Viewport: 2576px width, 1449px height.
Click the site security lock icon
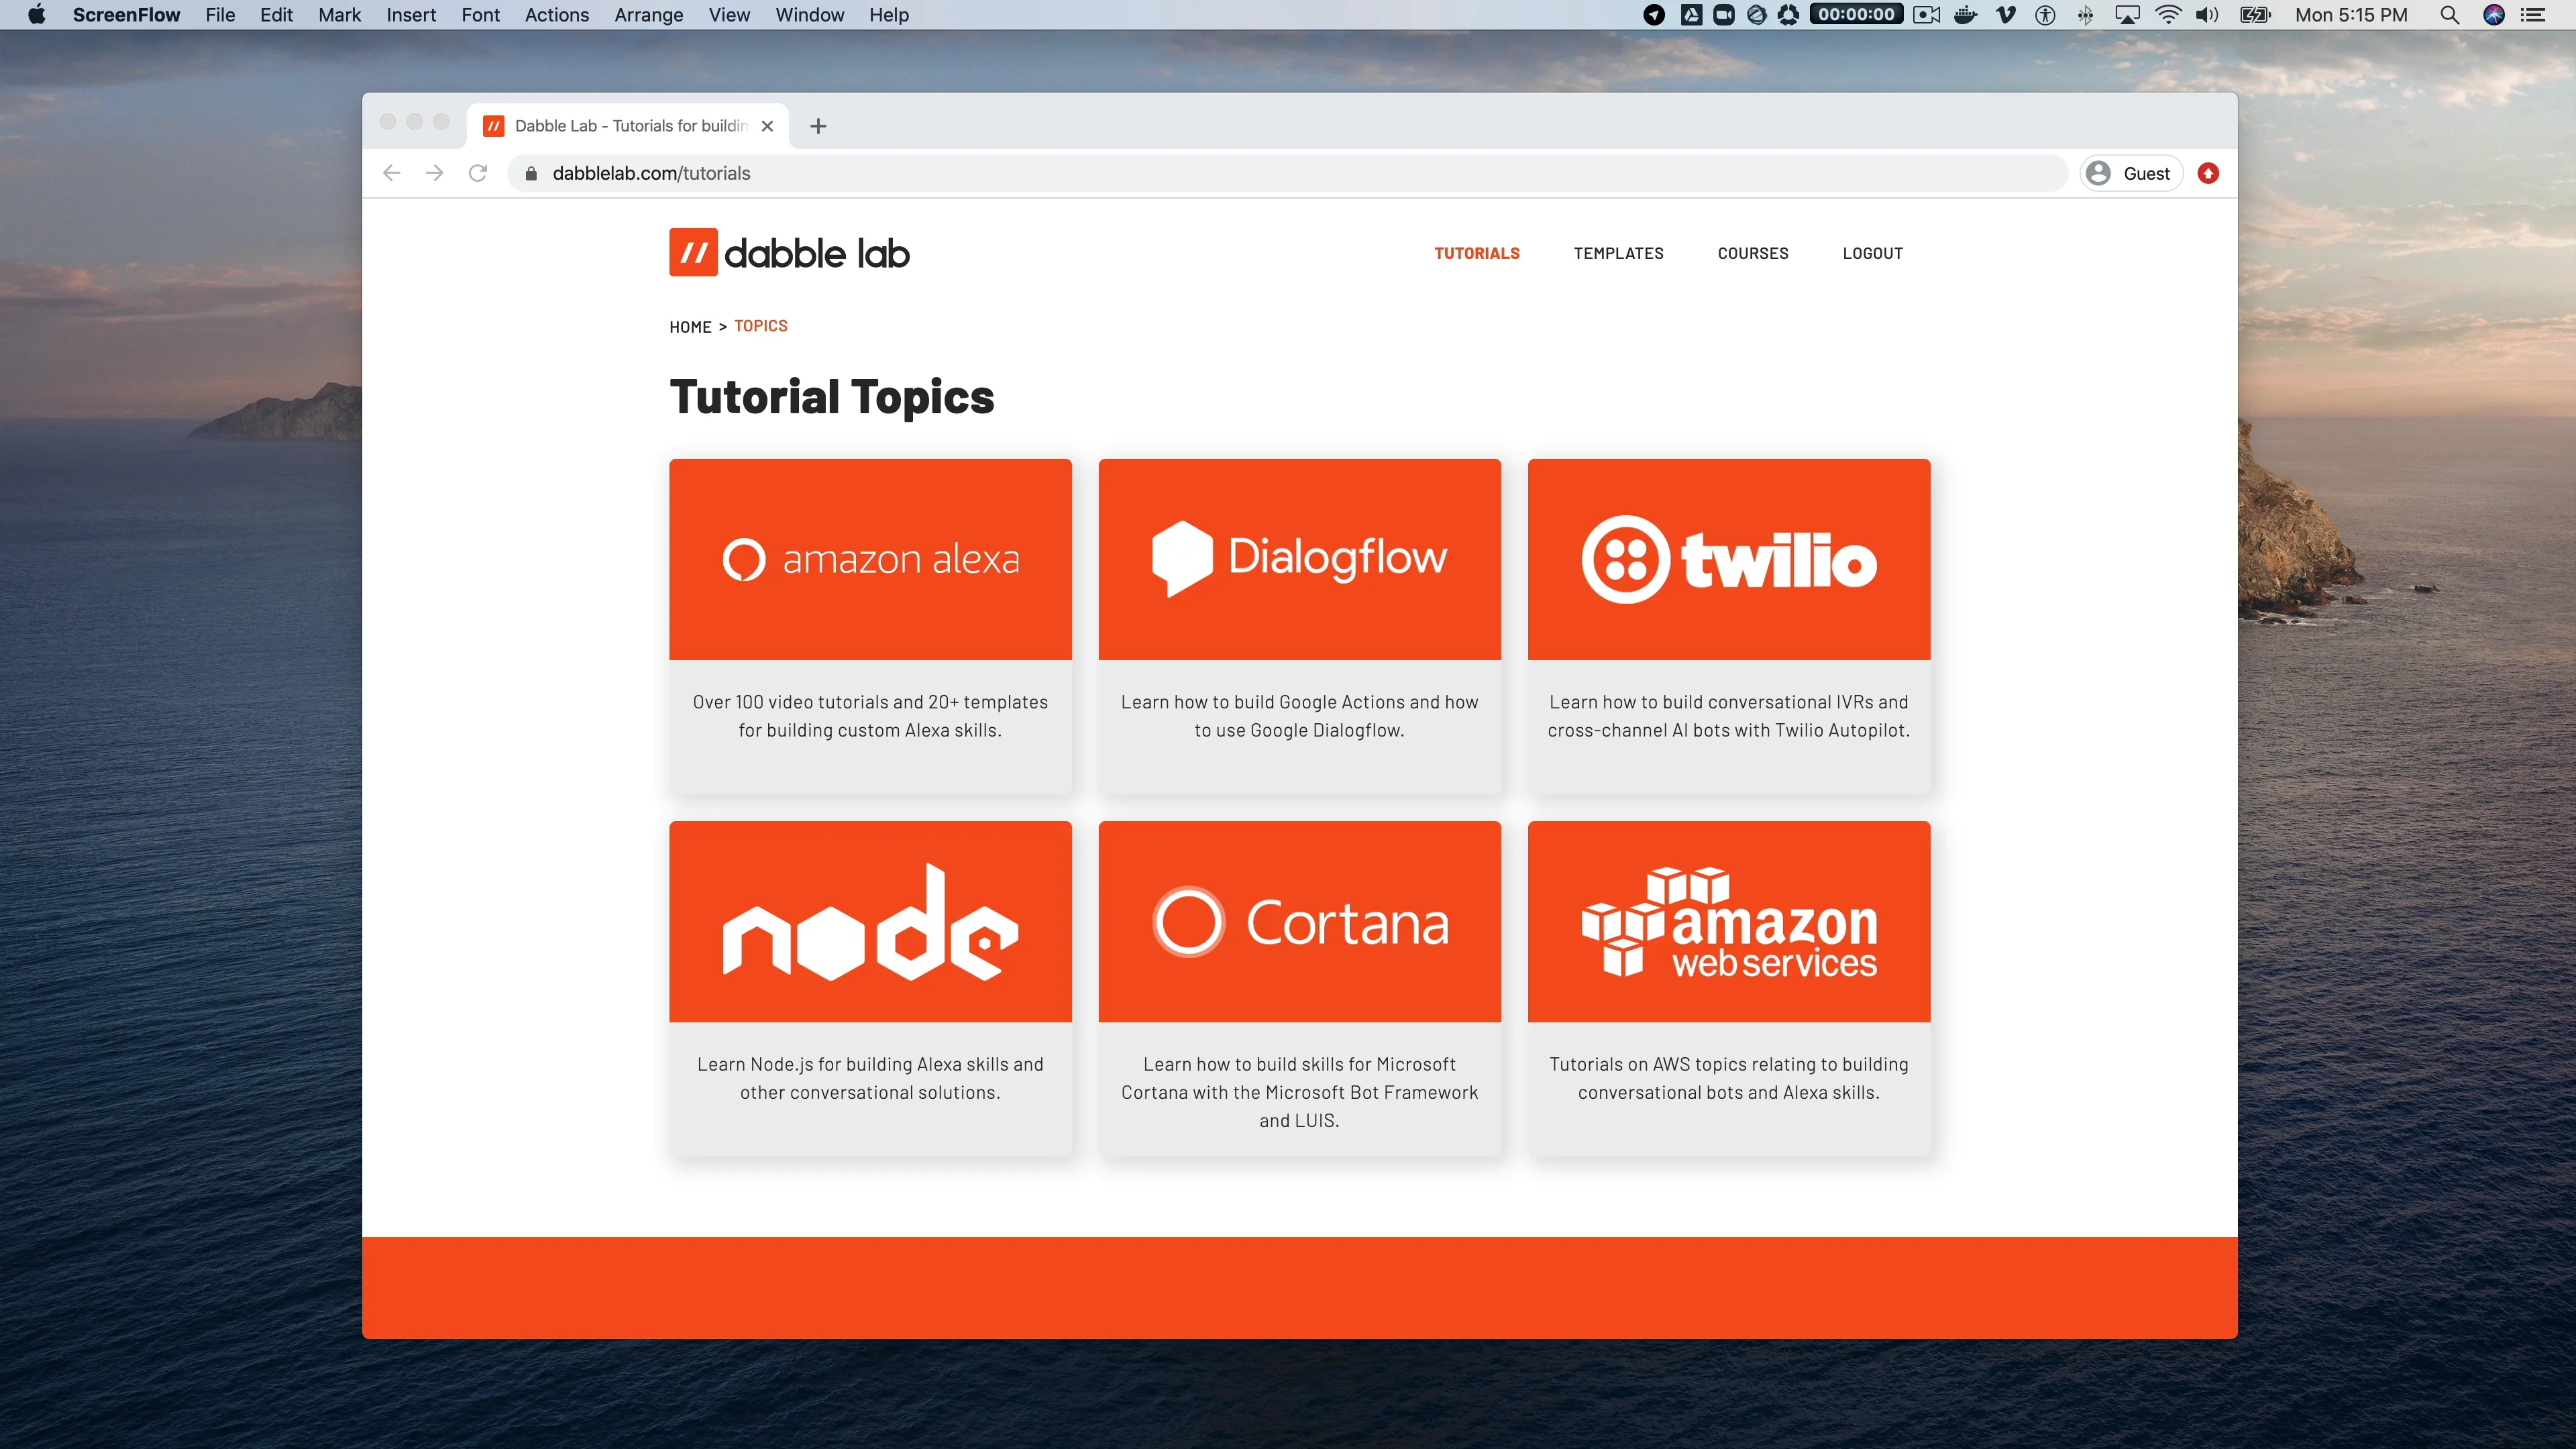(531, 172)
